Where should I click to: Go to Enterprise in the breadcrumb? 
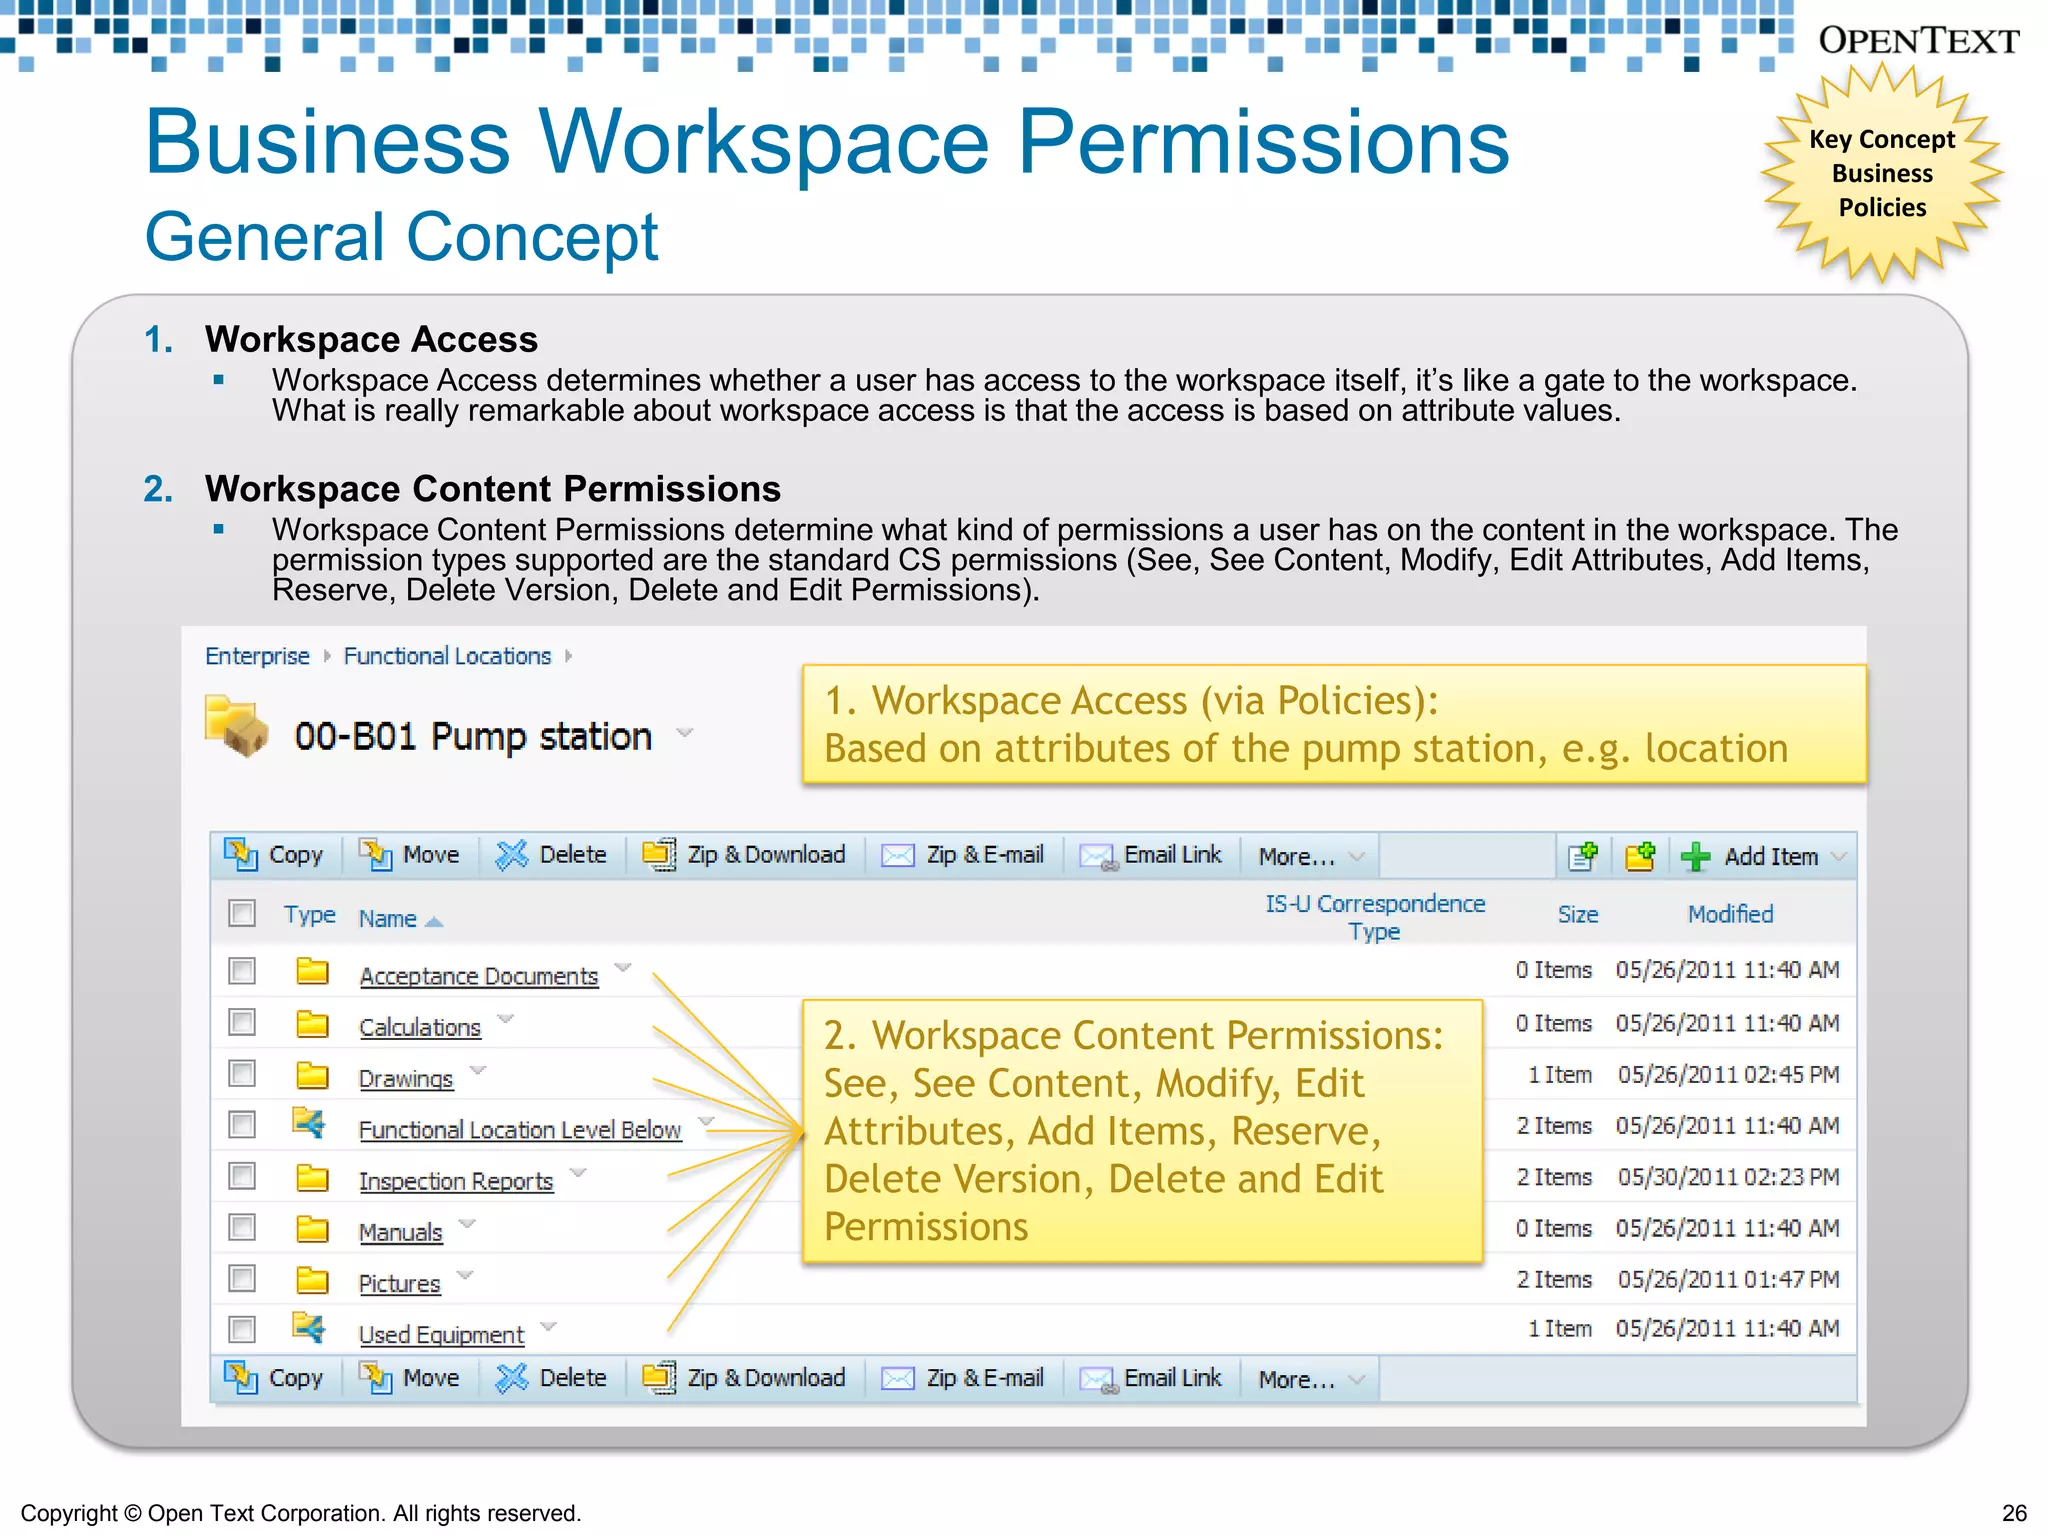257,656
